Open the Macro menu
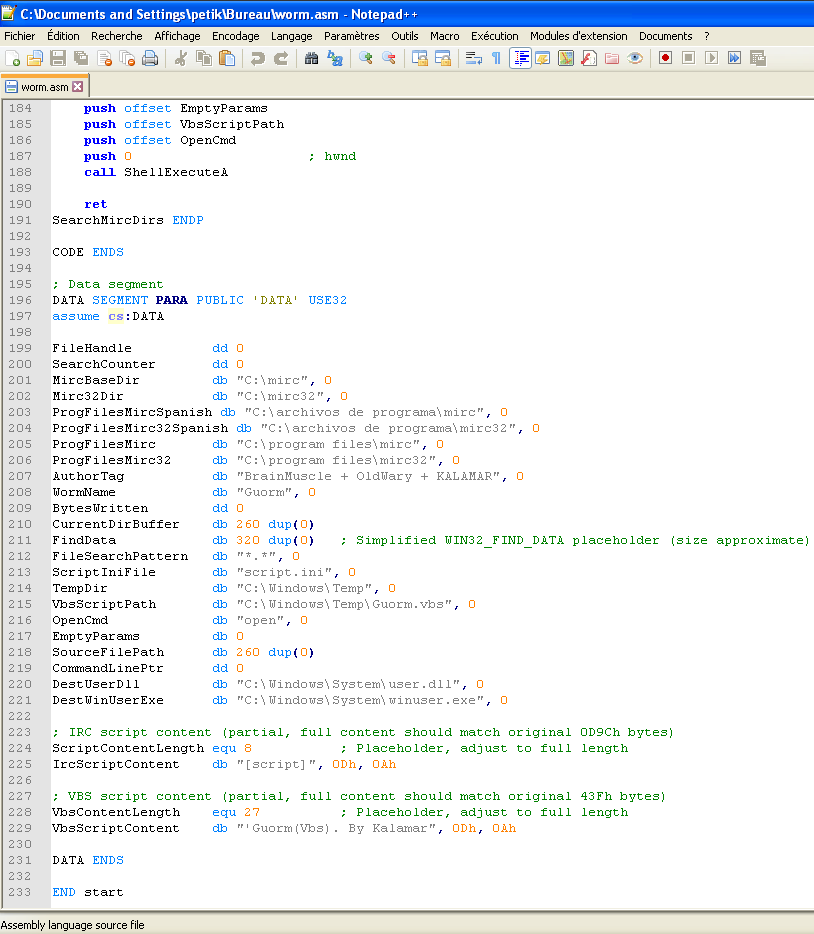Image resolution: width=814 pixels, height=934 pixels. click(x=445, y=36)
